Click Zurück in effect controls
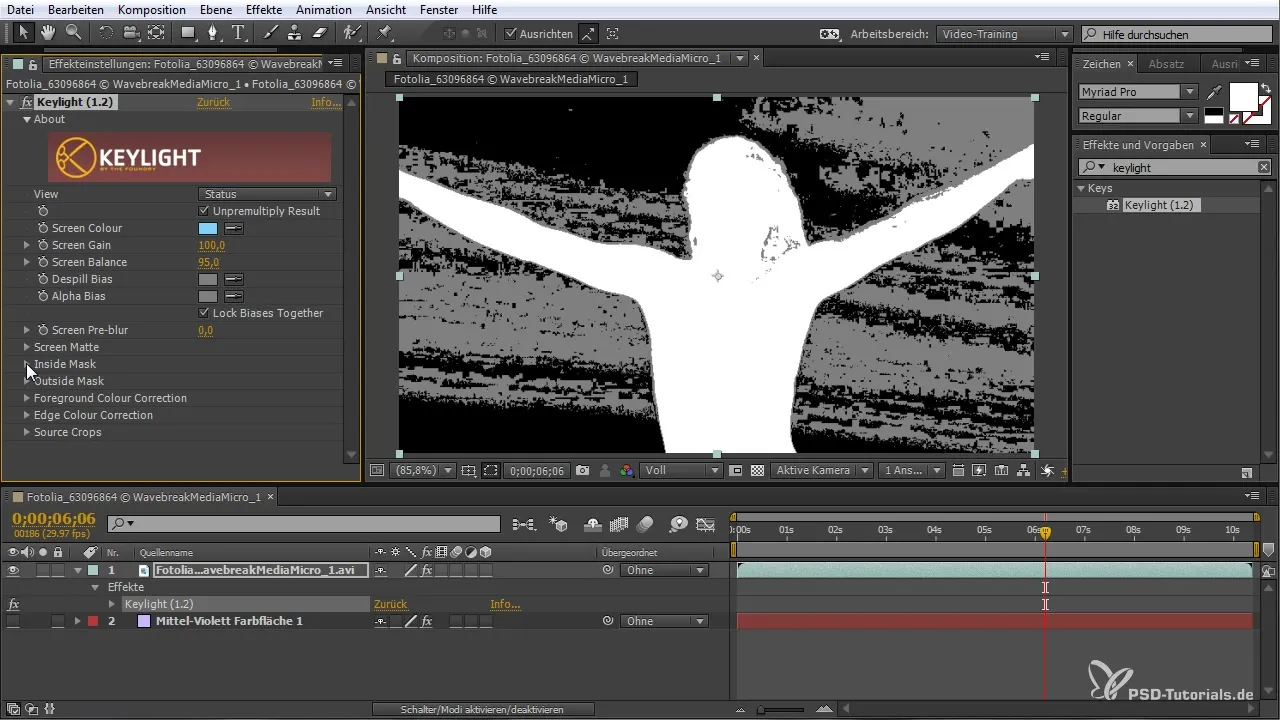 [213, 102]
